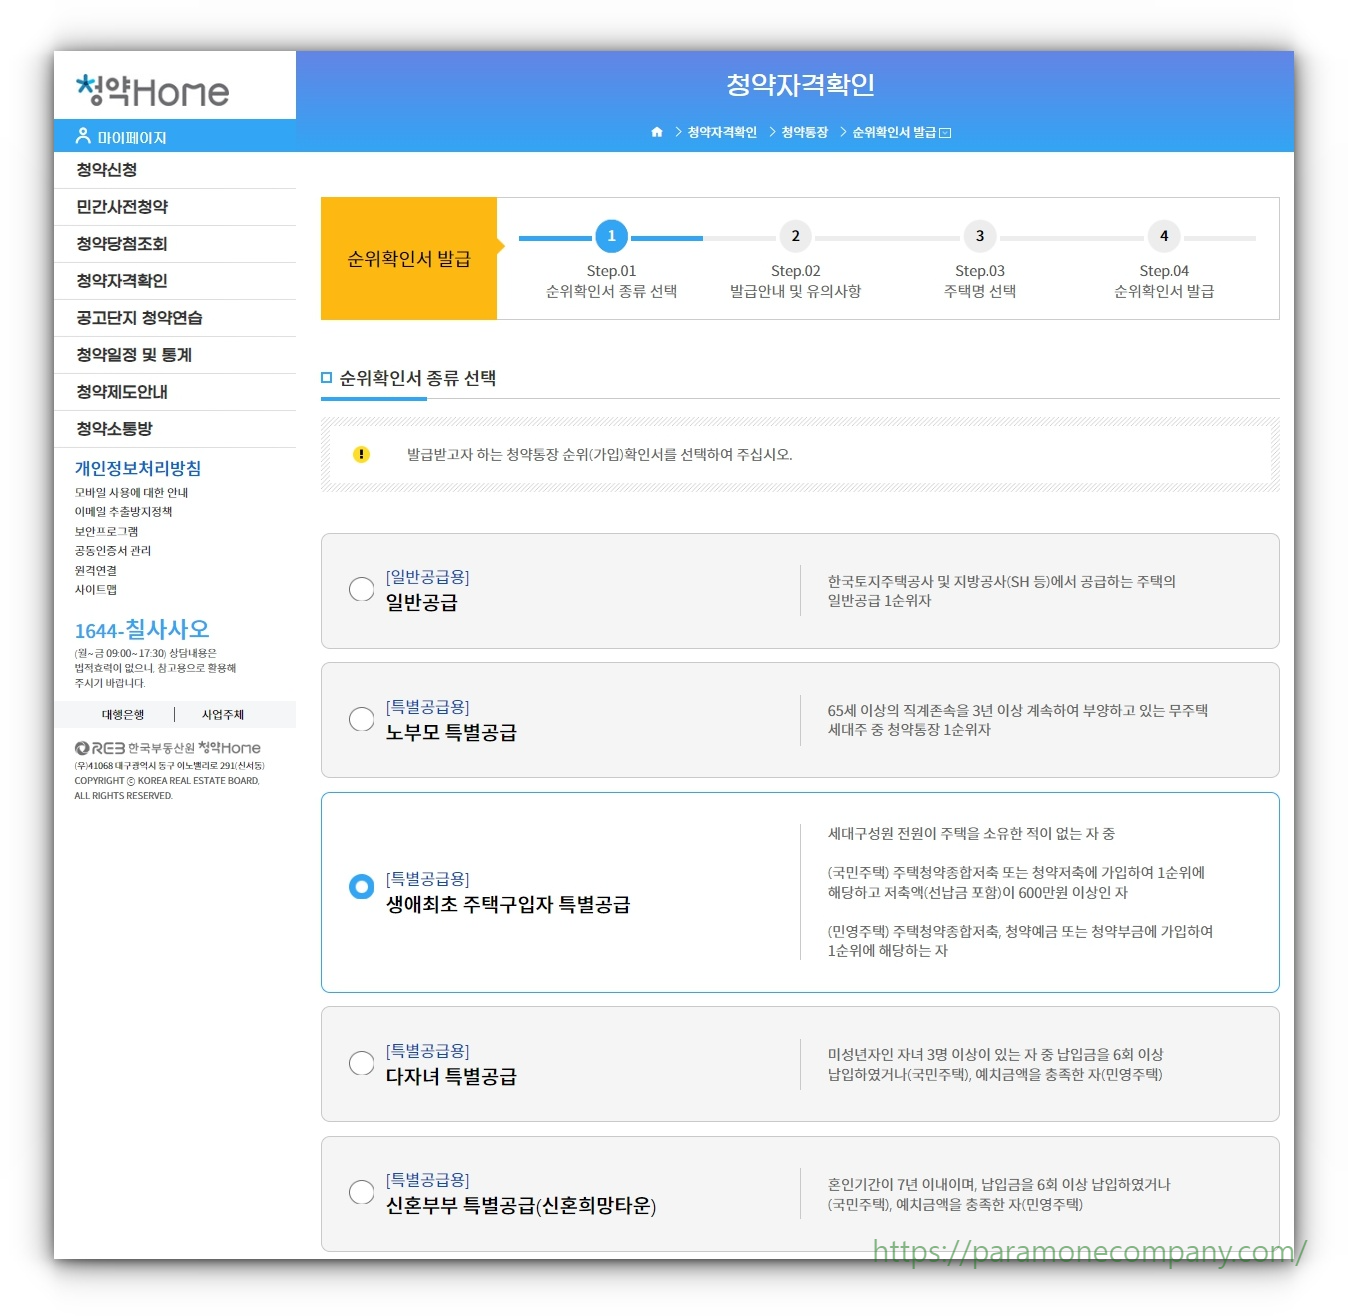Select the 다자녀 특별공급 radio button

click(361, 1064)
